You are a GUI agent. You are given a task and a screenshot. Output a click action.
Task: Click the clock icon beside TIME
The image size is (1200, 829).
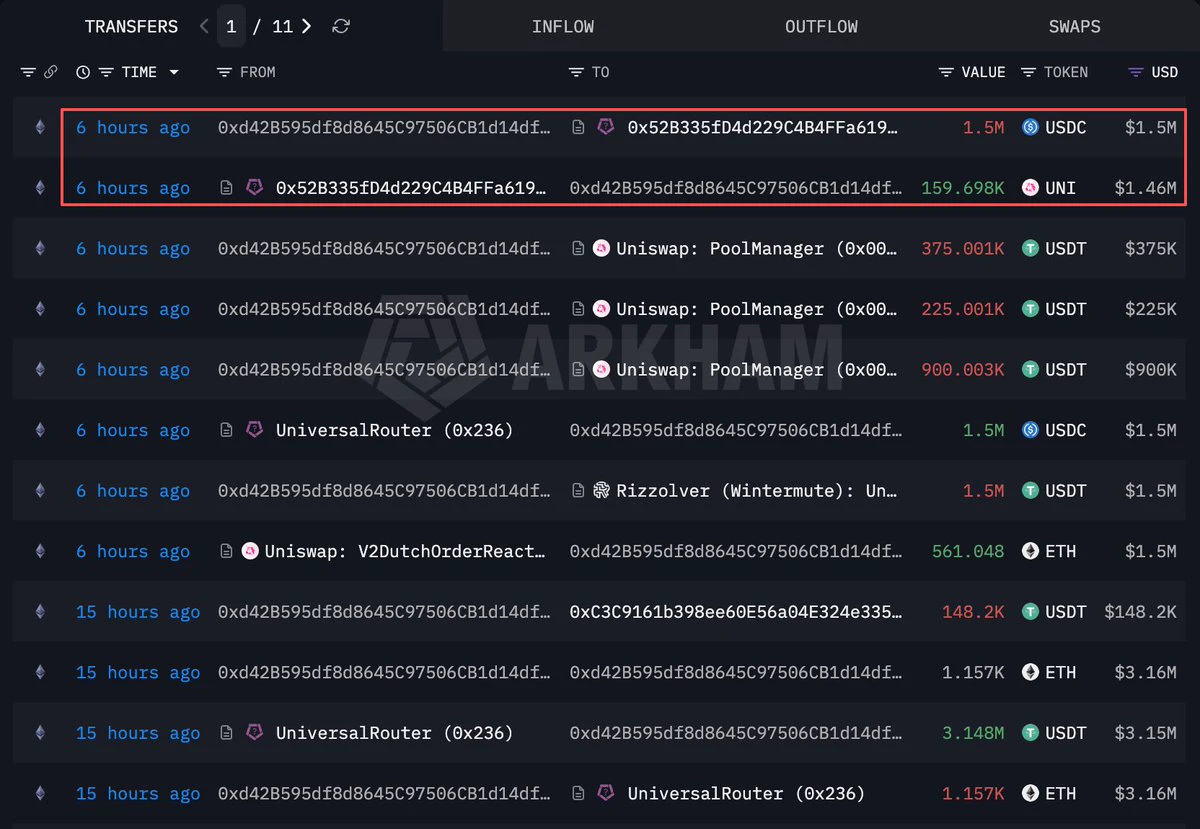(x=83, y=72)
